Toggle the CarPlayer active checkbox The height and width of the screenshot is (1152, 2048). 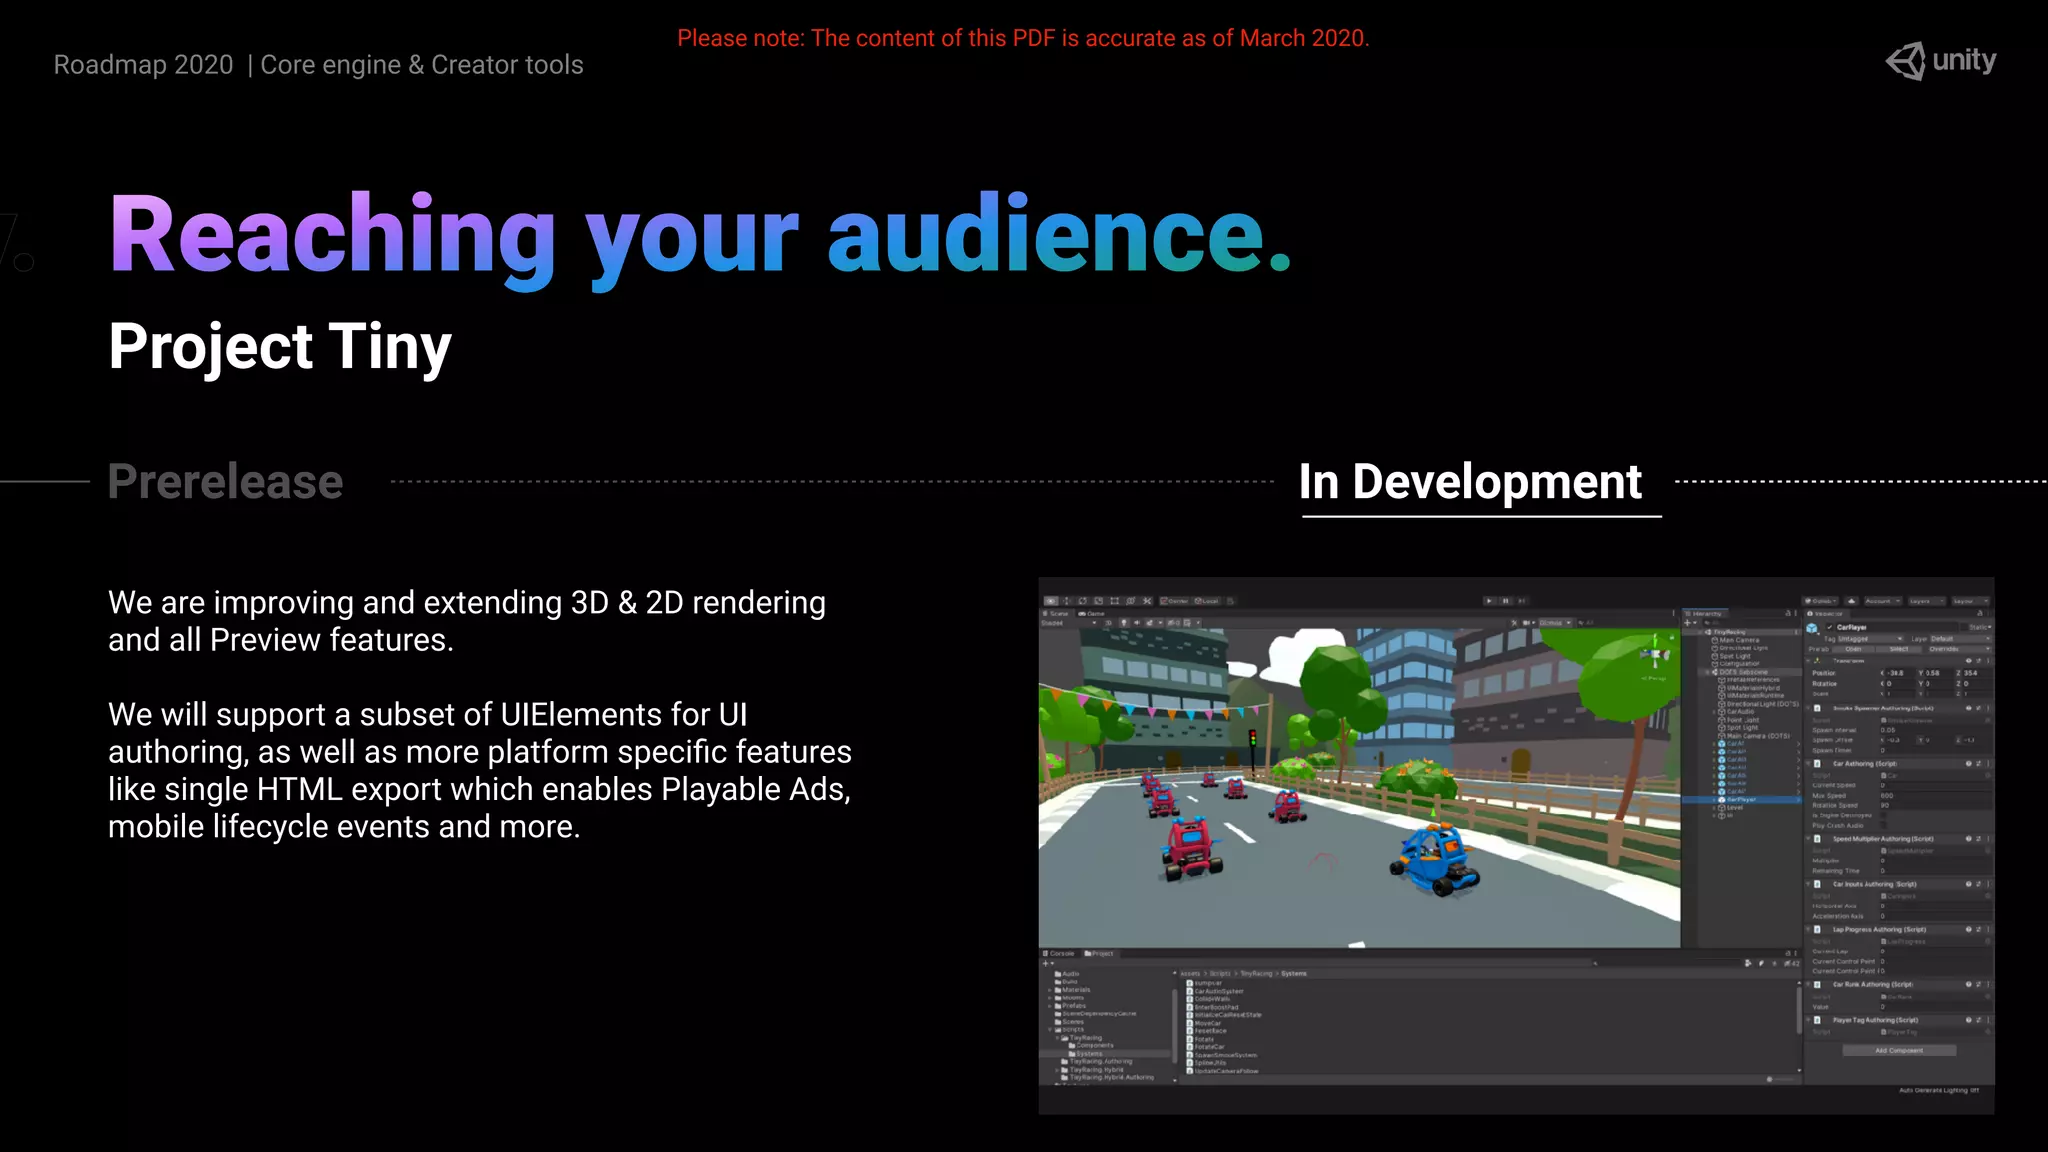(x=1830, y=627)
